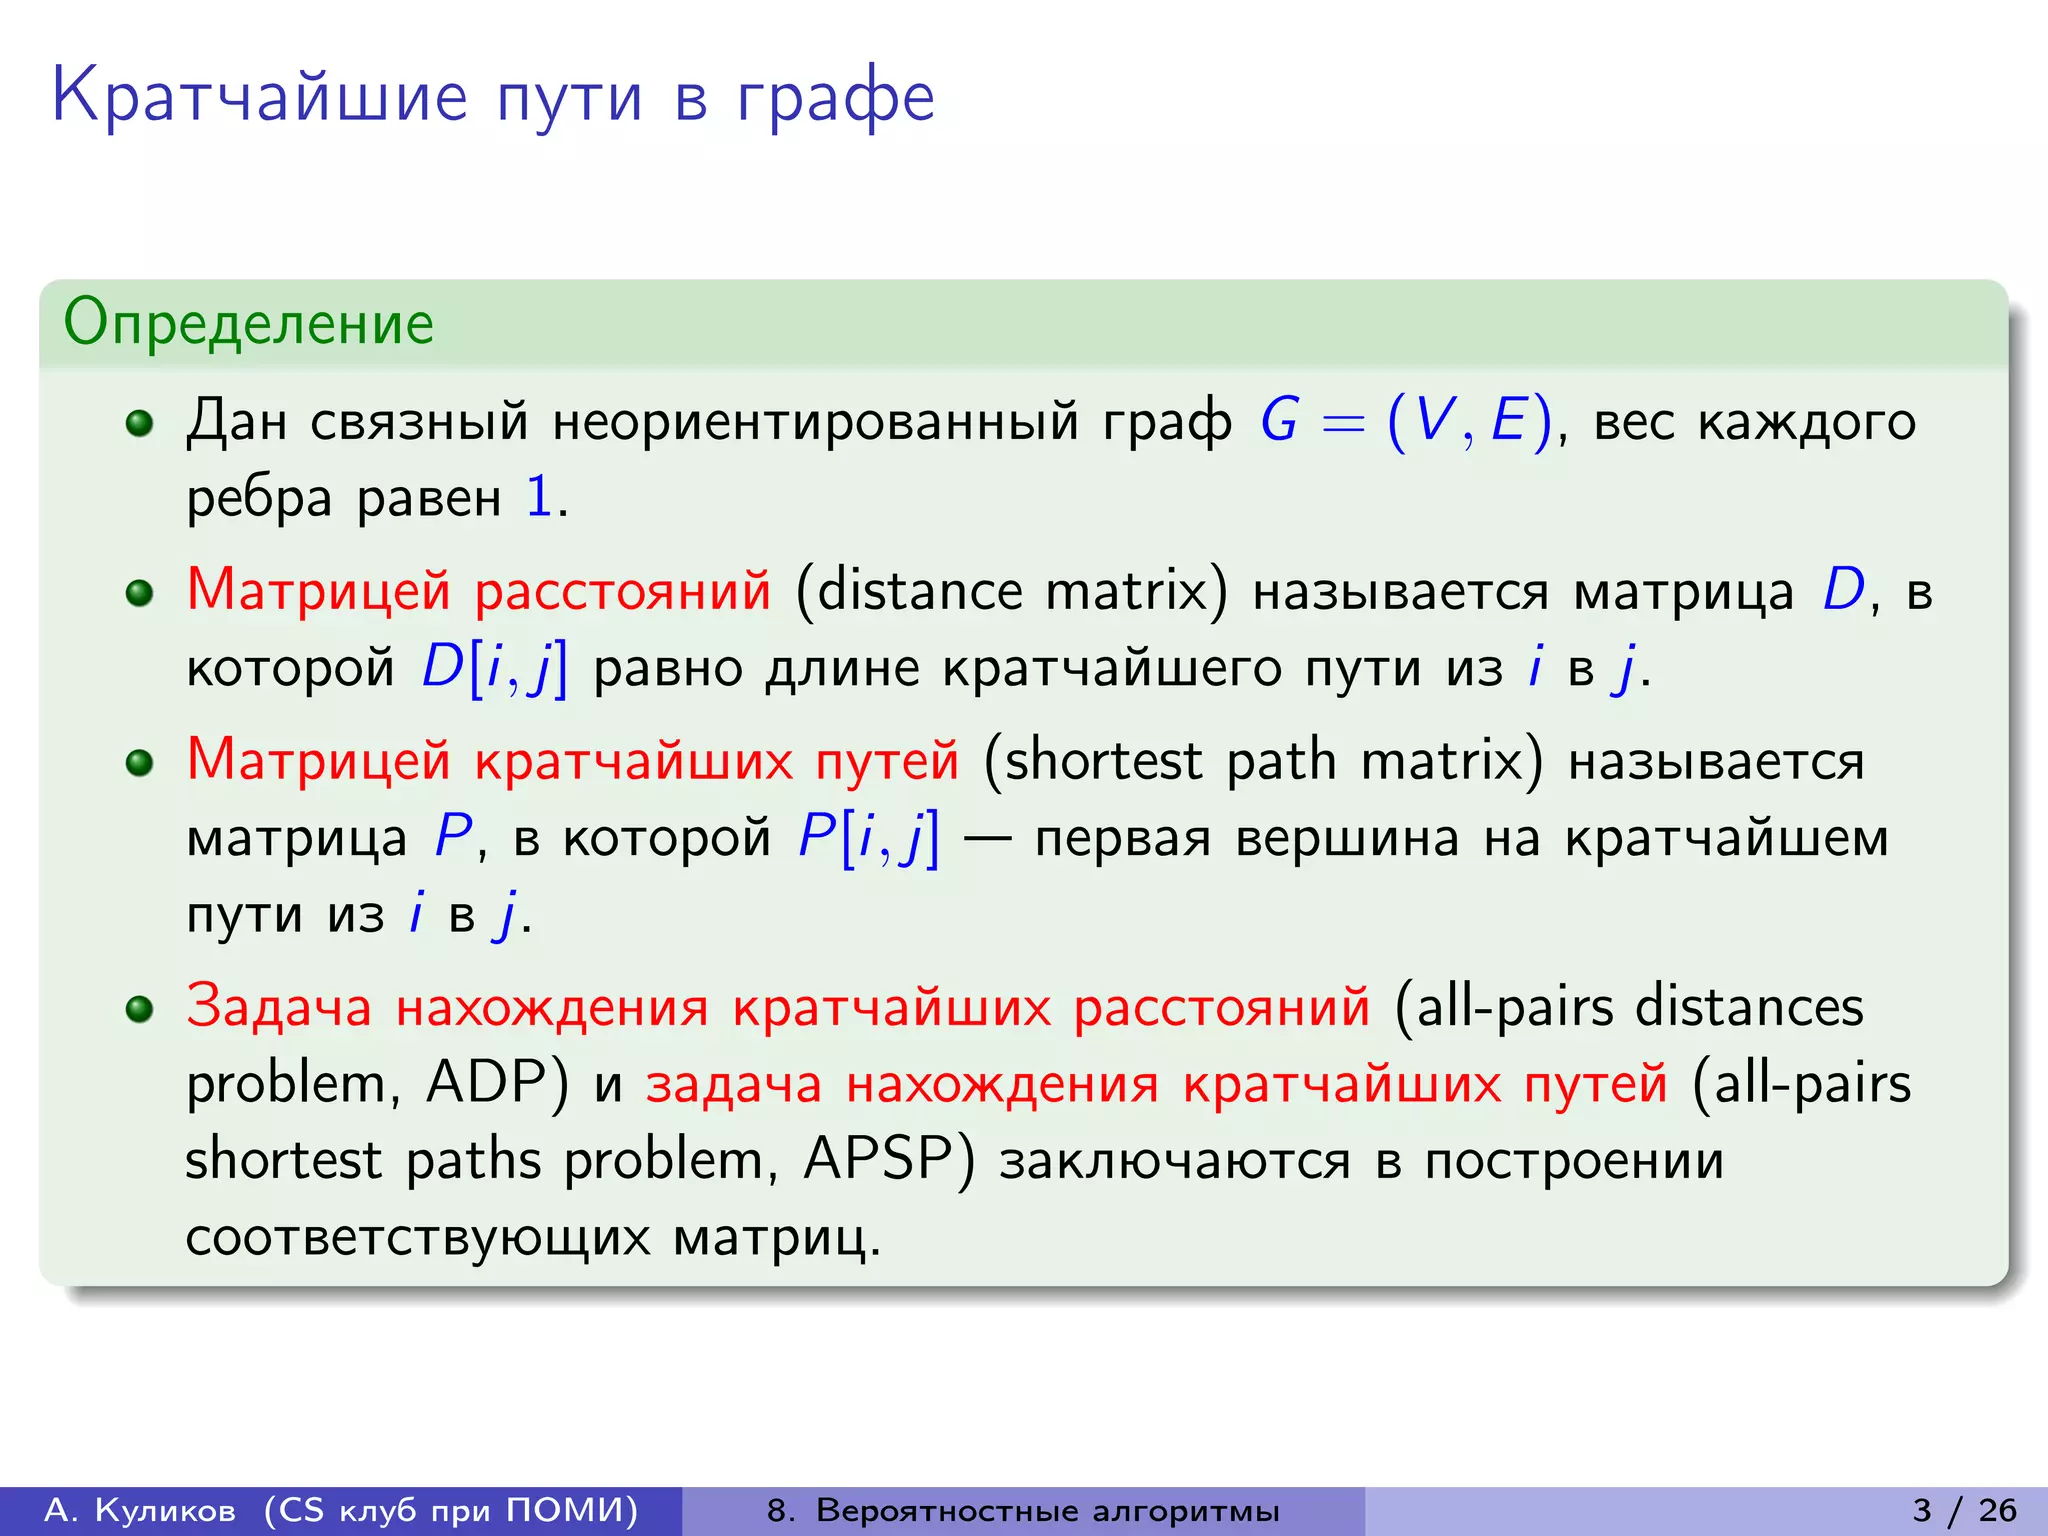The width and height of the screenshot is (2048, 1536).
Task: Click footer section '8. Вероятностные алгоритмы'
Action: coord(1023,1510)
